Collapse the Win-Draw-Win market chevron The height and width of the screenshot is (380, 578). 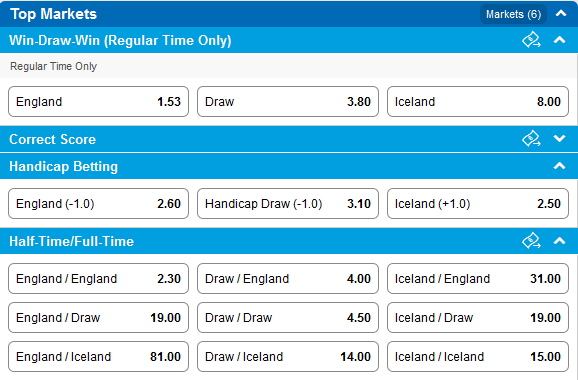(x=560, y=40)
